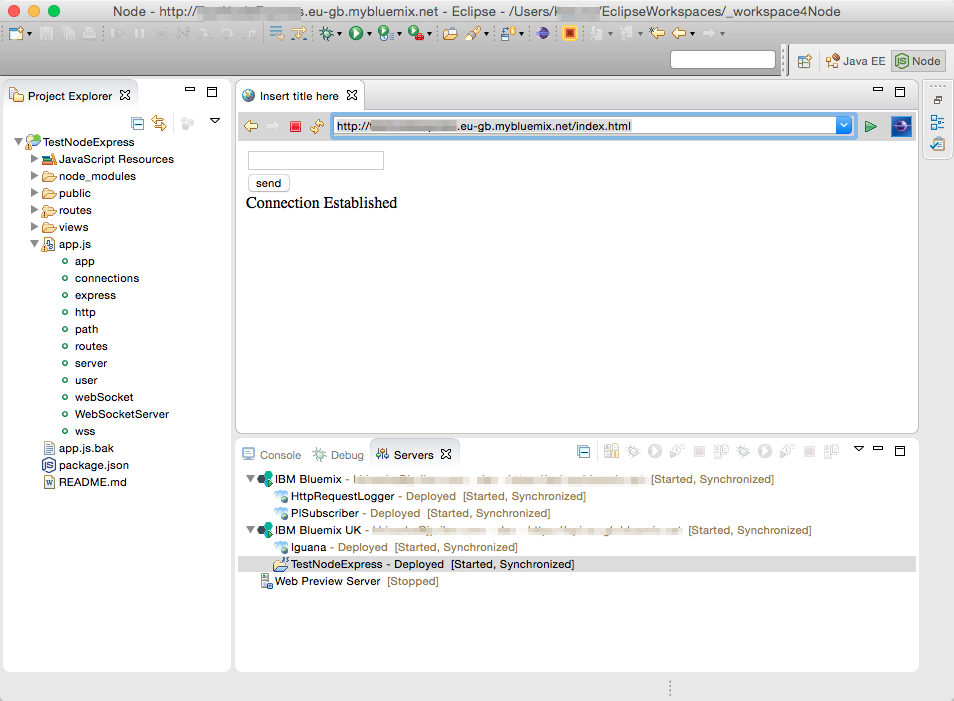Image resolution: width=954 pixels, height=701 pixels.
Task: Select Web Preview Server entry
Action: pos(349,581)
